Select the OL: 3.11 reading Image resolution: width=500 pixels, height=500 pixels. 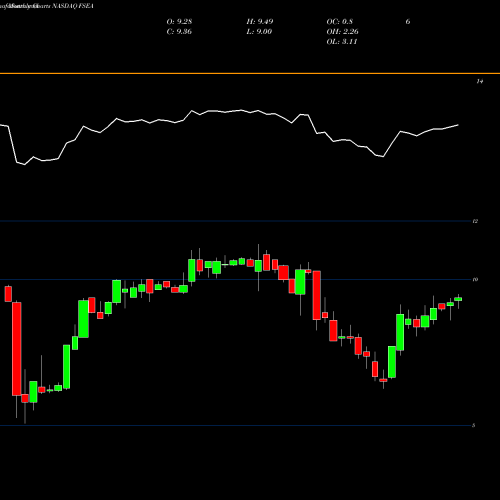[x=342, y=42]
